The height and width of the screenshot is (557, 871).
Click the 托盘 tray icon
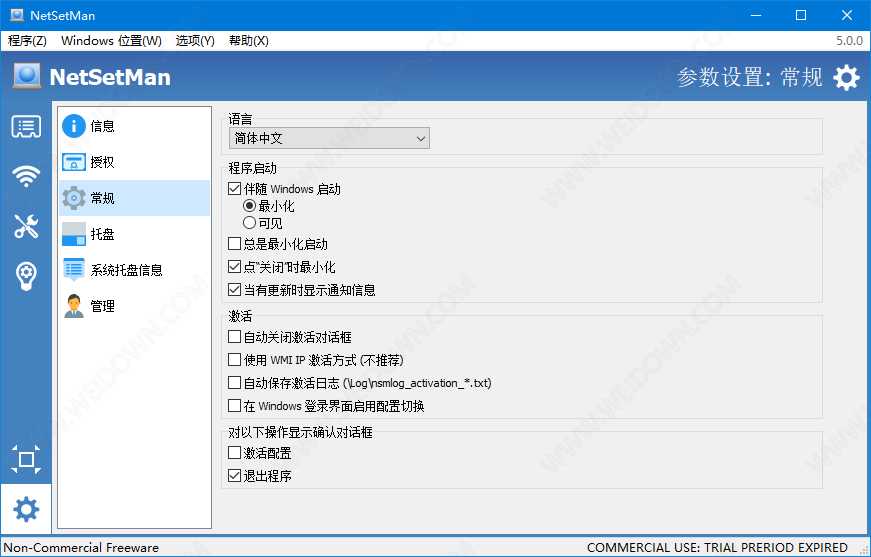tap(73, 234)
